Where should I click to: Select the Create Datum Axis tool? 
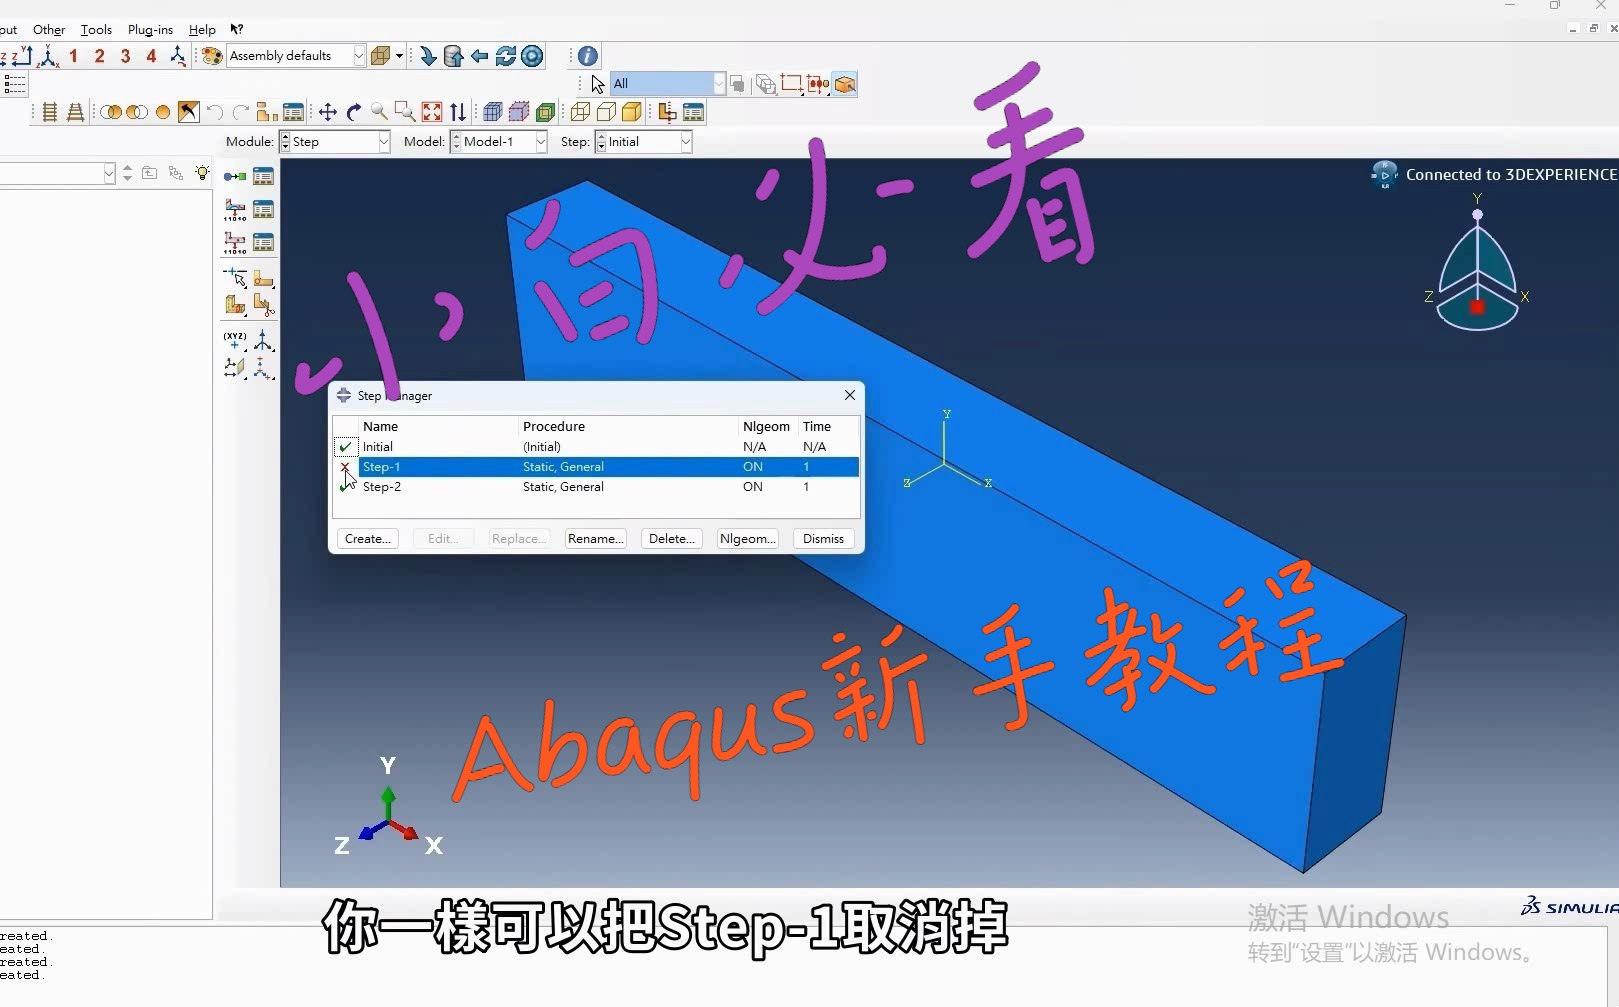pyautogui.click(x=263, y=341)
